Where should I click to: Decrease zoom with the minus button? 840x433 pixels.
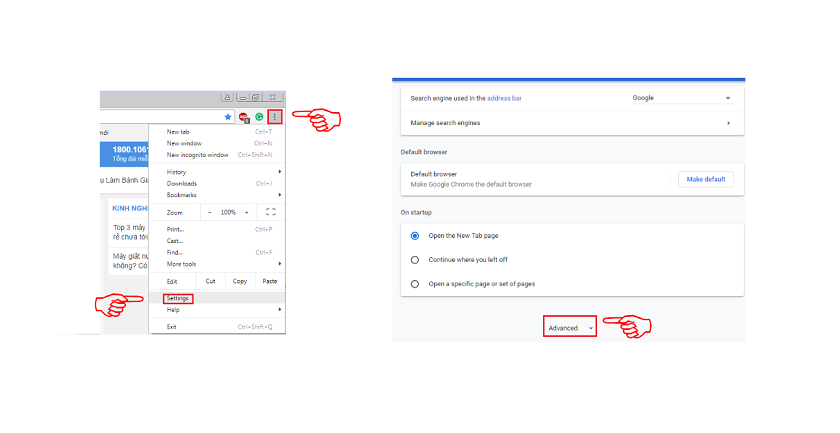click(x=209, y=212)
